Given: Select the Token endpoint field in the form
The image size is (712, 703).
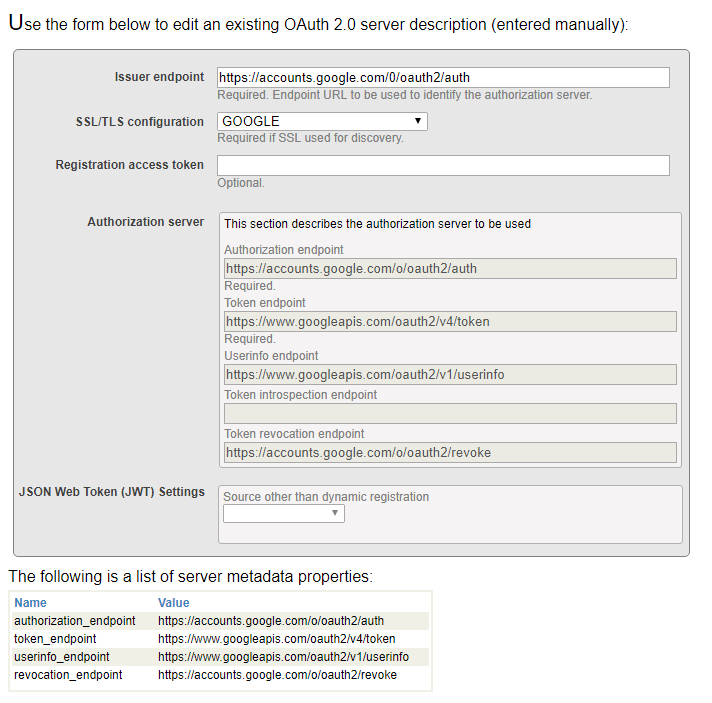Looking at the screenshot, I should click(450, 321).
